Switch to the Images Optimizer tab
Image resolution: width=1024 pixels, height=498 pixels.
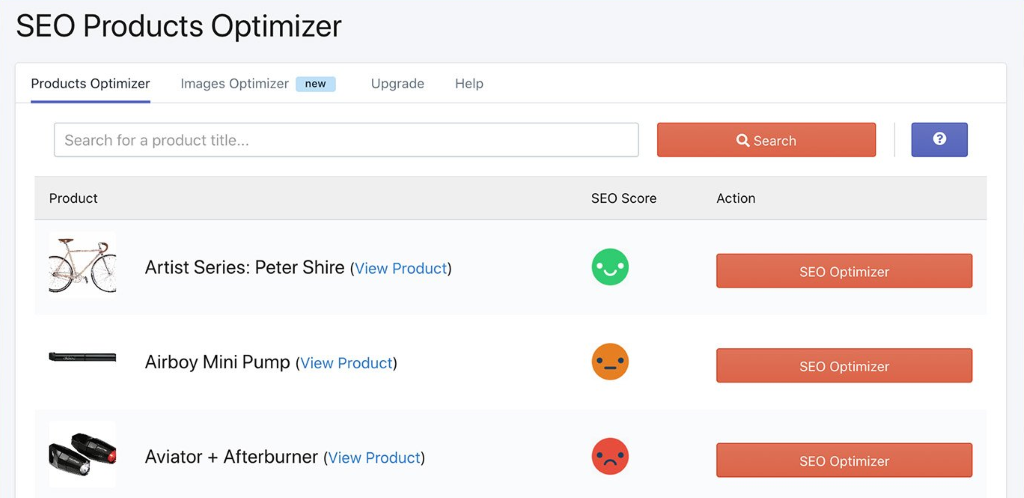point(234,84)
